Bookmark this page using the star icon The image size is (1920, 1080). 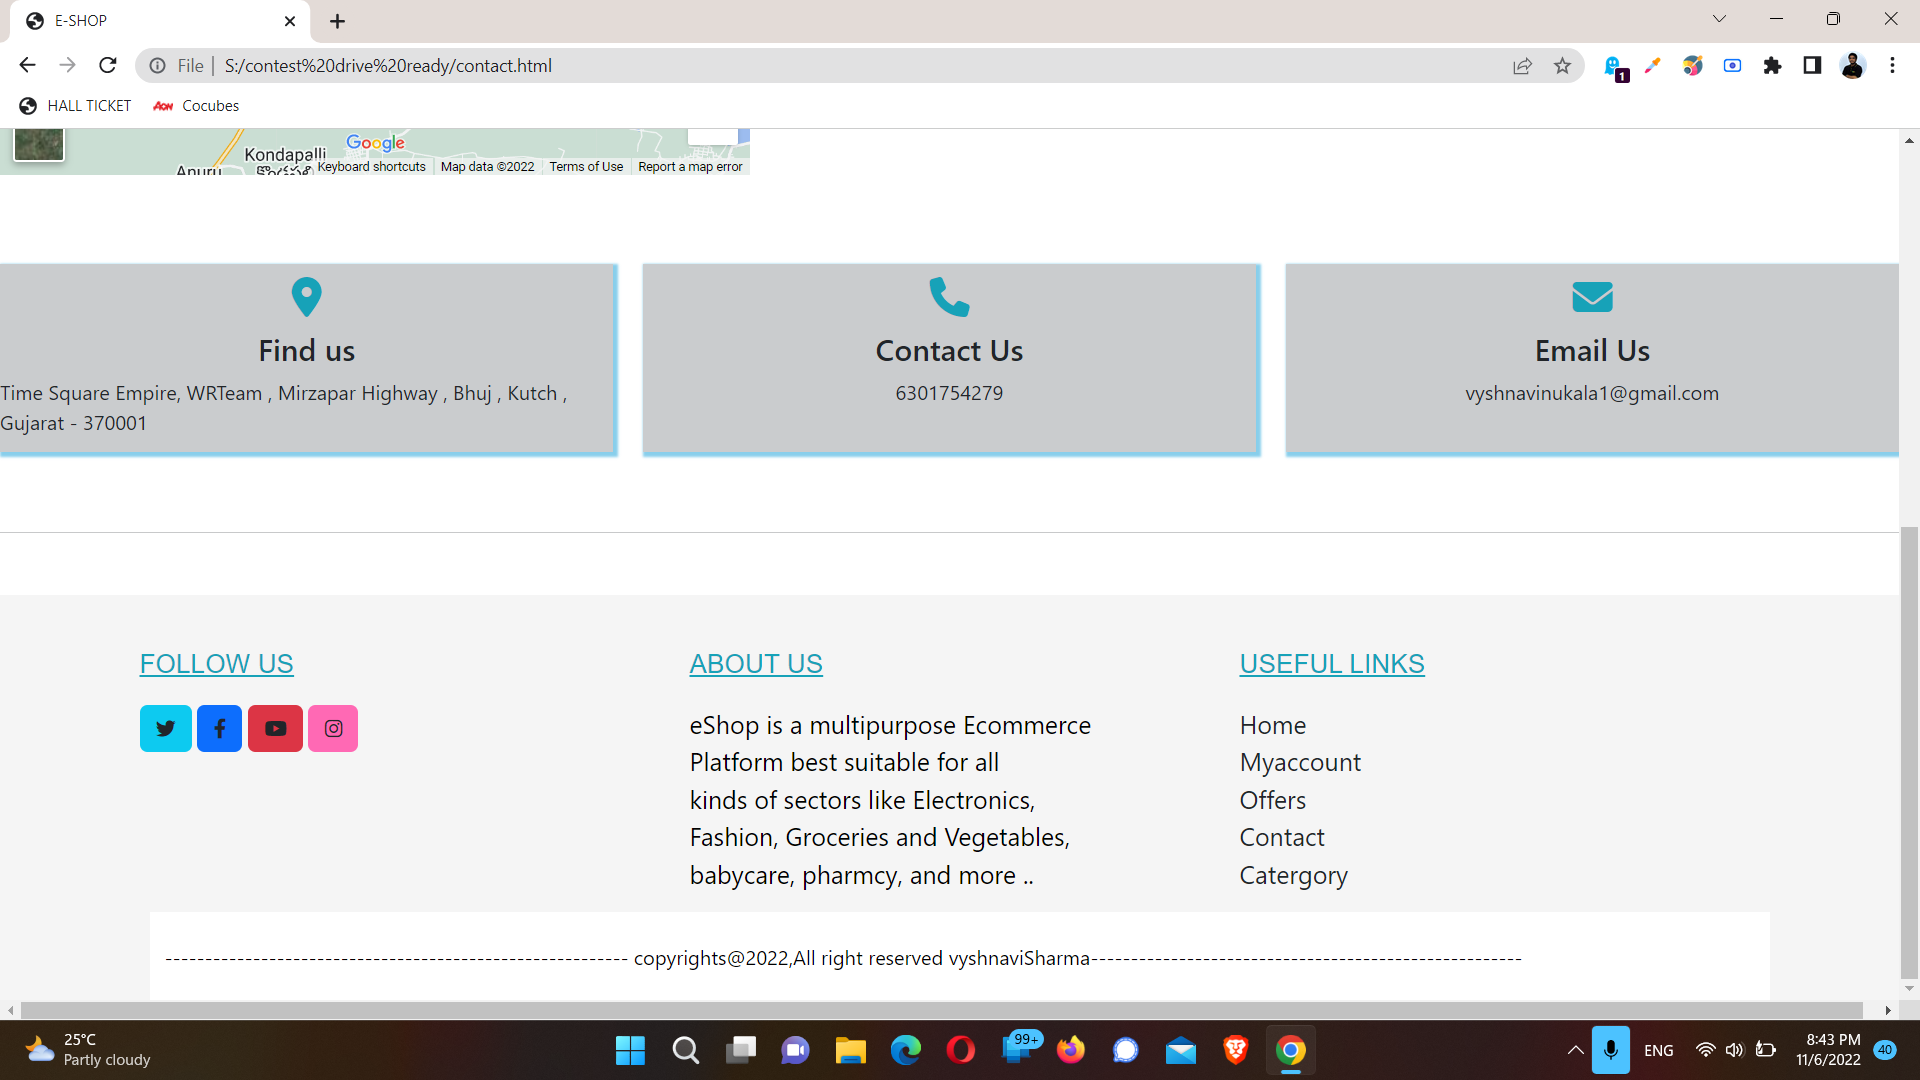tap(1562, 65)
